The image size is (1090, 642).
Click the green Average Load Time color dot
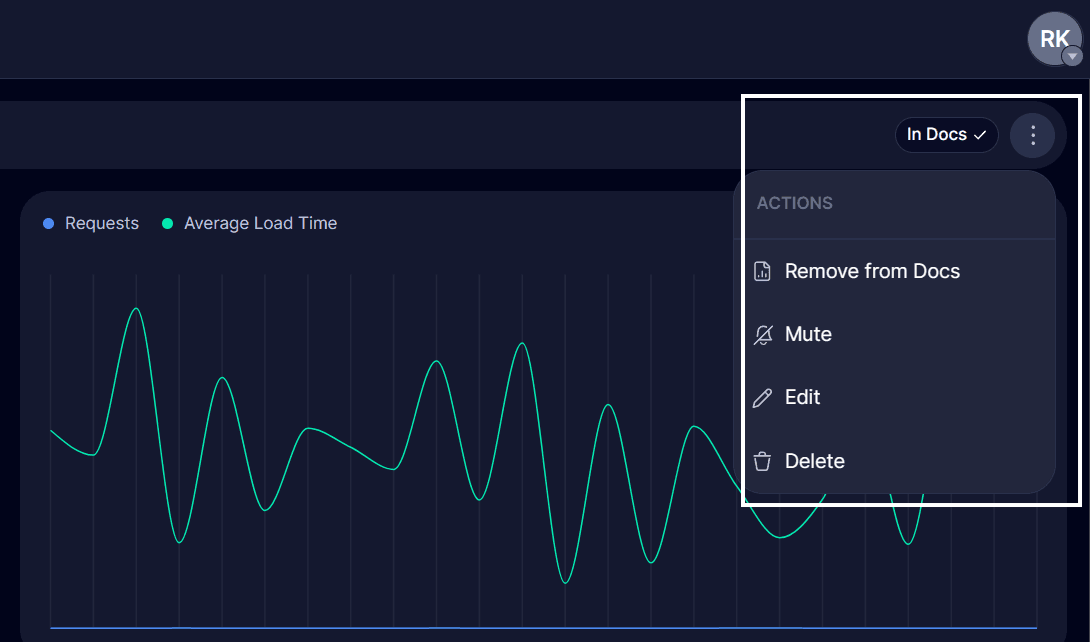tap(167, 223)
